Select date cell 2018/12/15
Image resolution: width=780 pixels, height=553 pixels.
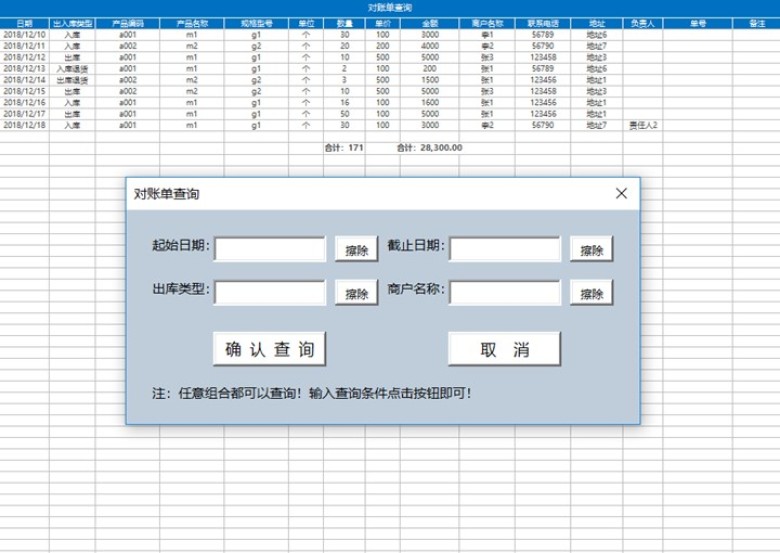coord(24,92)
